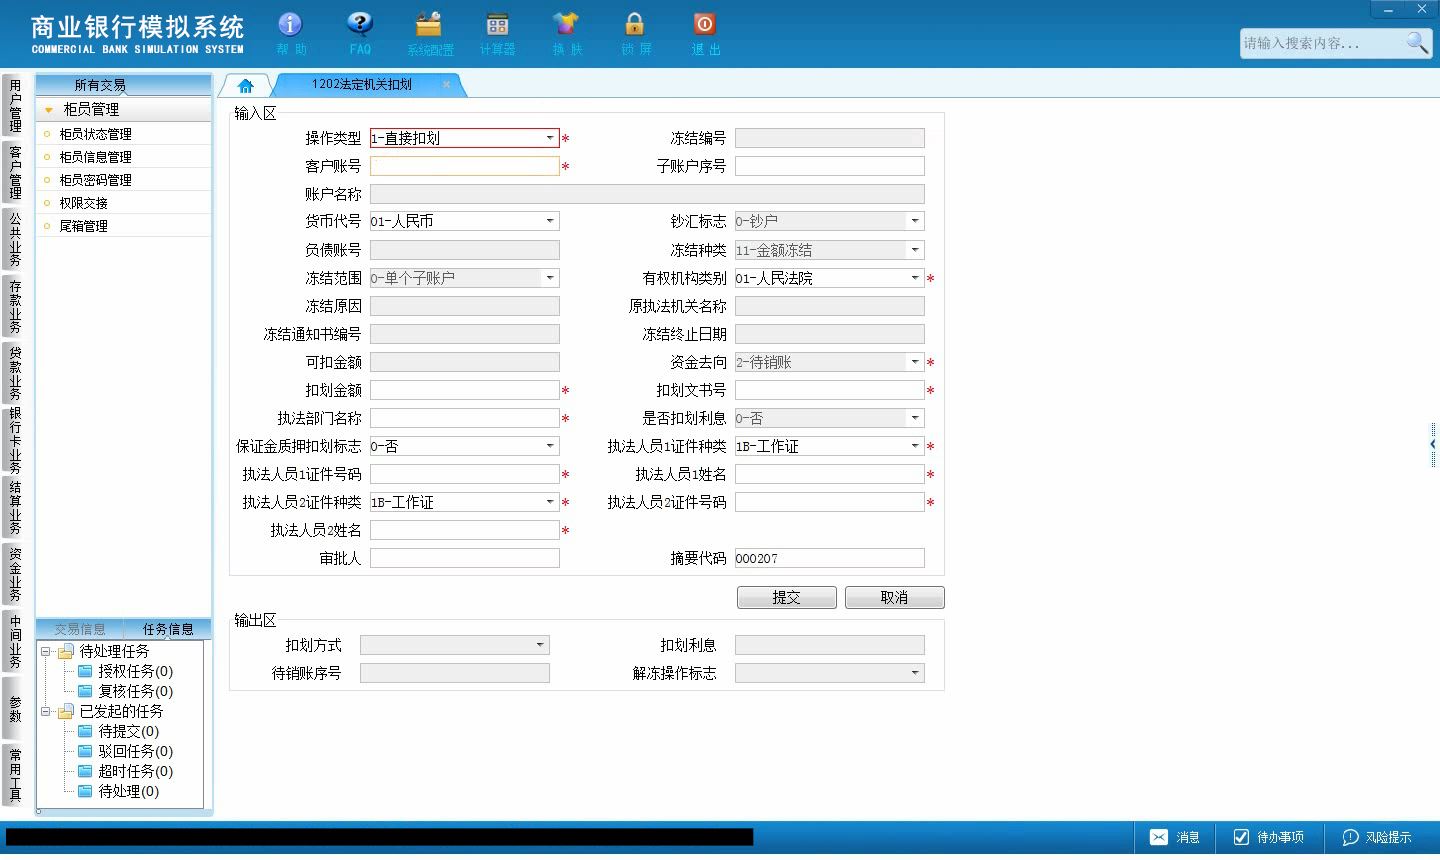Click the 摘要代码 field with 000207
The height and width of the screenshot is (860, 1440).
(x=830, y=558)
